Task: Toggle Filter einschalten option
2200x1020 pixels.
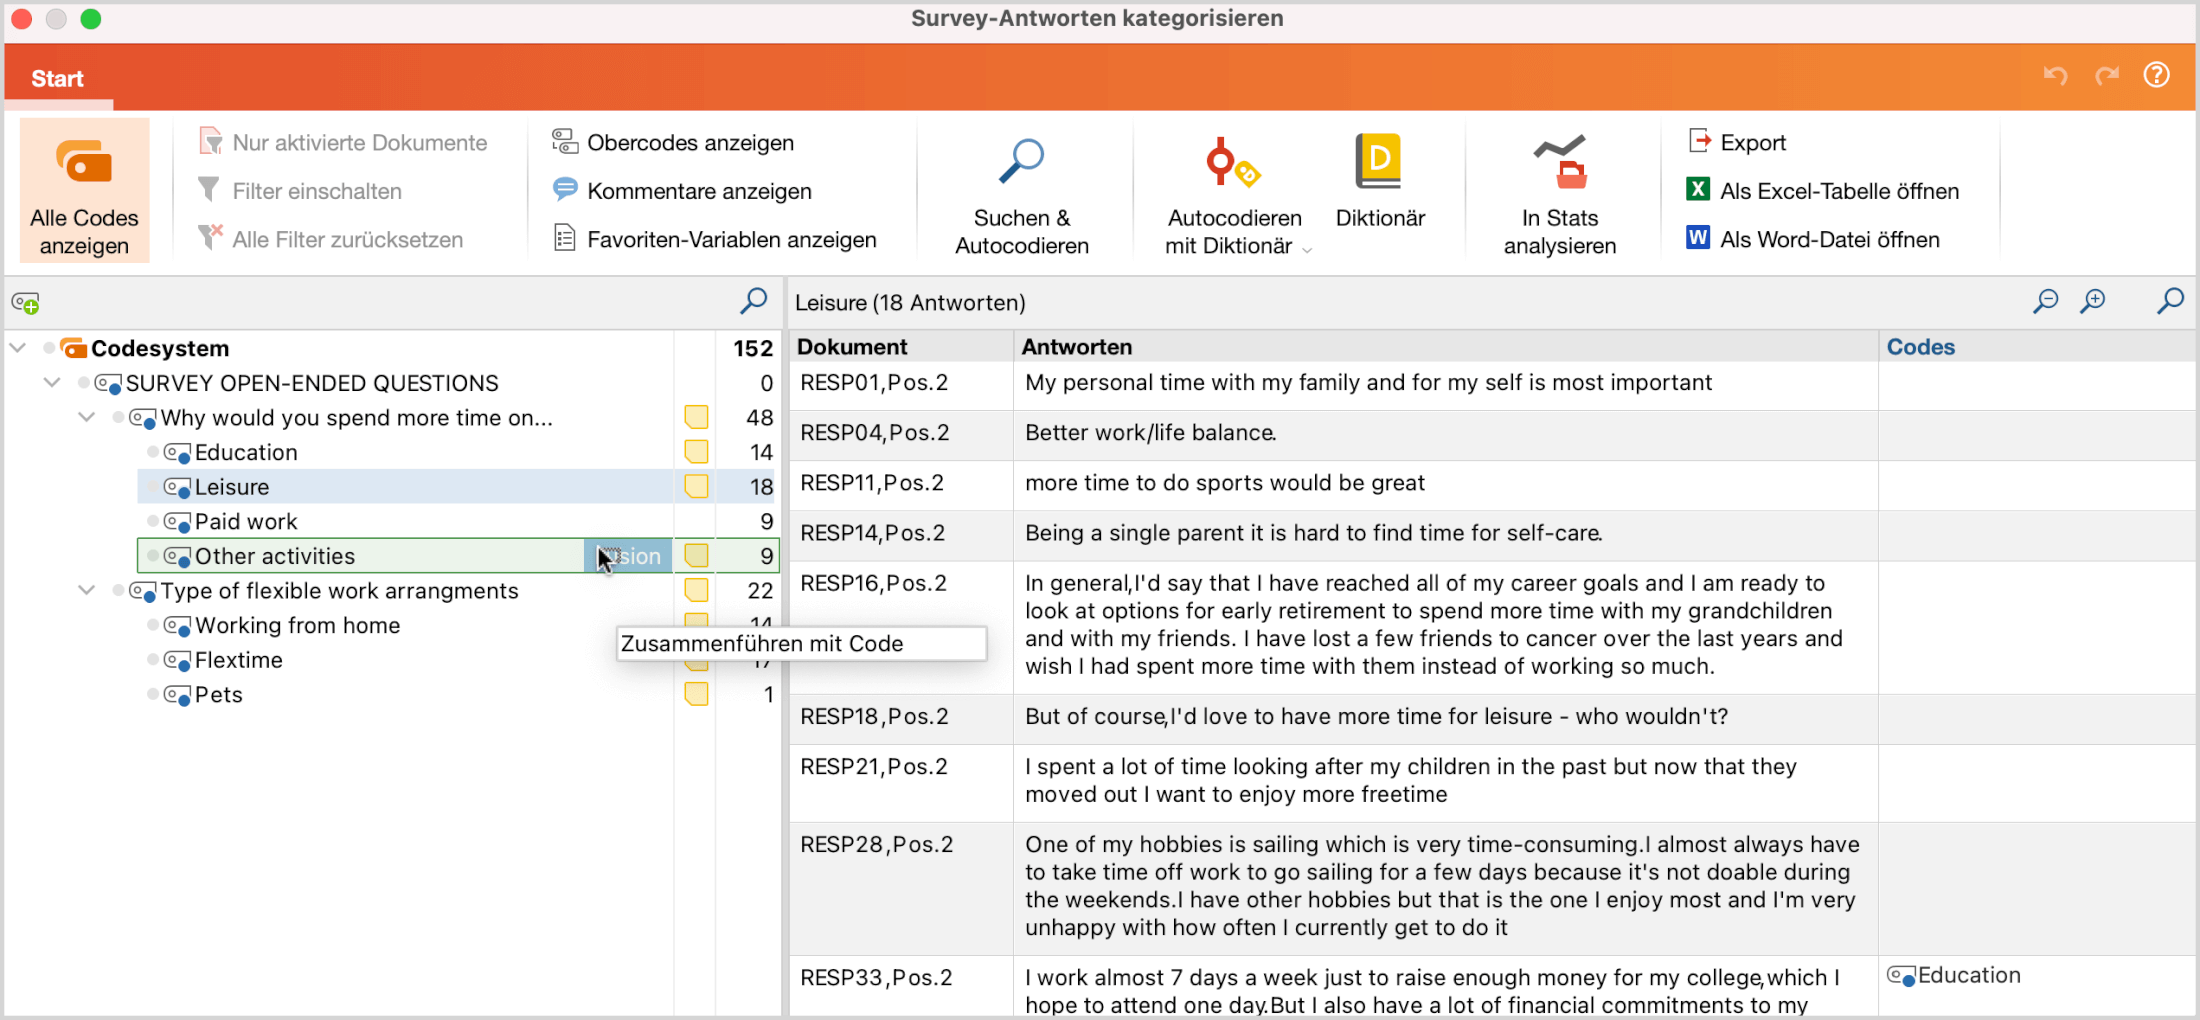Action: point(300,191)
